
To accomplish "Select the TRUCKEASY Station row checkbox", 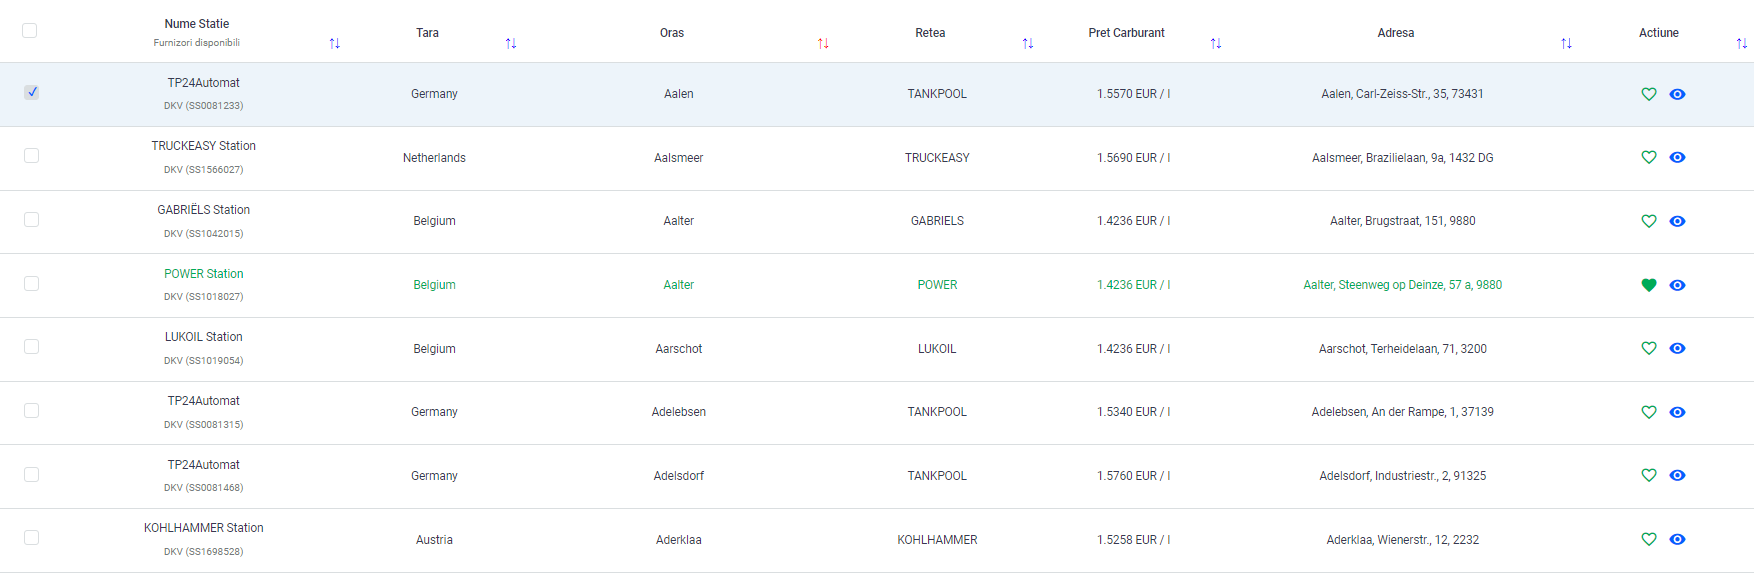I will click(x=32, y=156).
